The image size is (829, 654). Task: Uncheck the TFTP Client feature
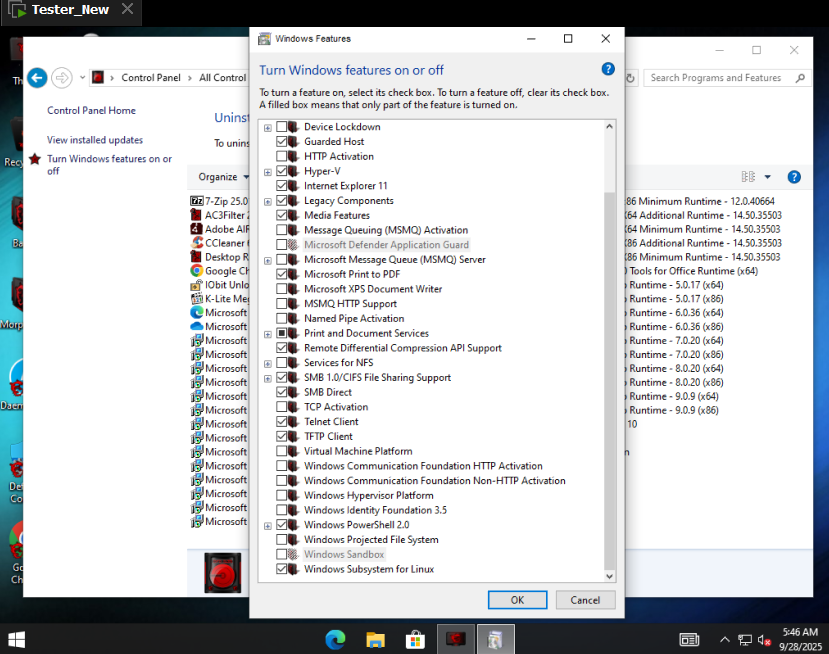coord(281,436)
